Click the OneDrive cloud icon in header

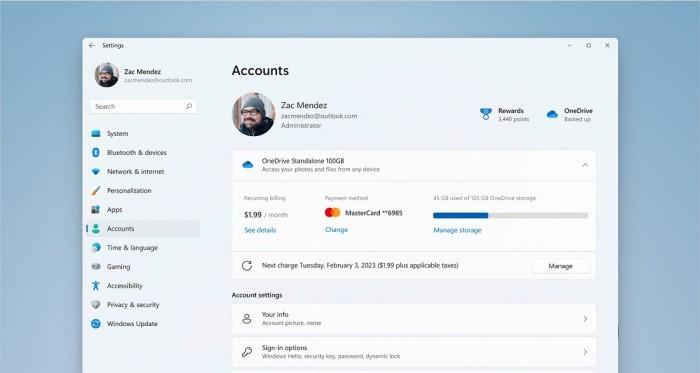[x=552, y=115]
